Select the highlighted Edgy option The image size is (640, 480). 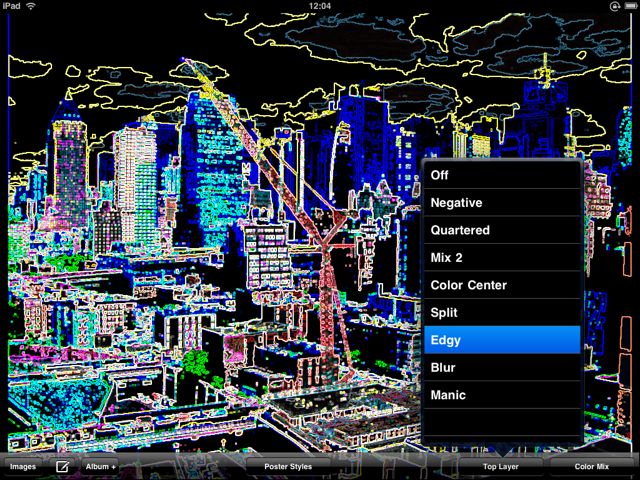point(502,340)
